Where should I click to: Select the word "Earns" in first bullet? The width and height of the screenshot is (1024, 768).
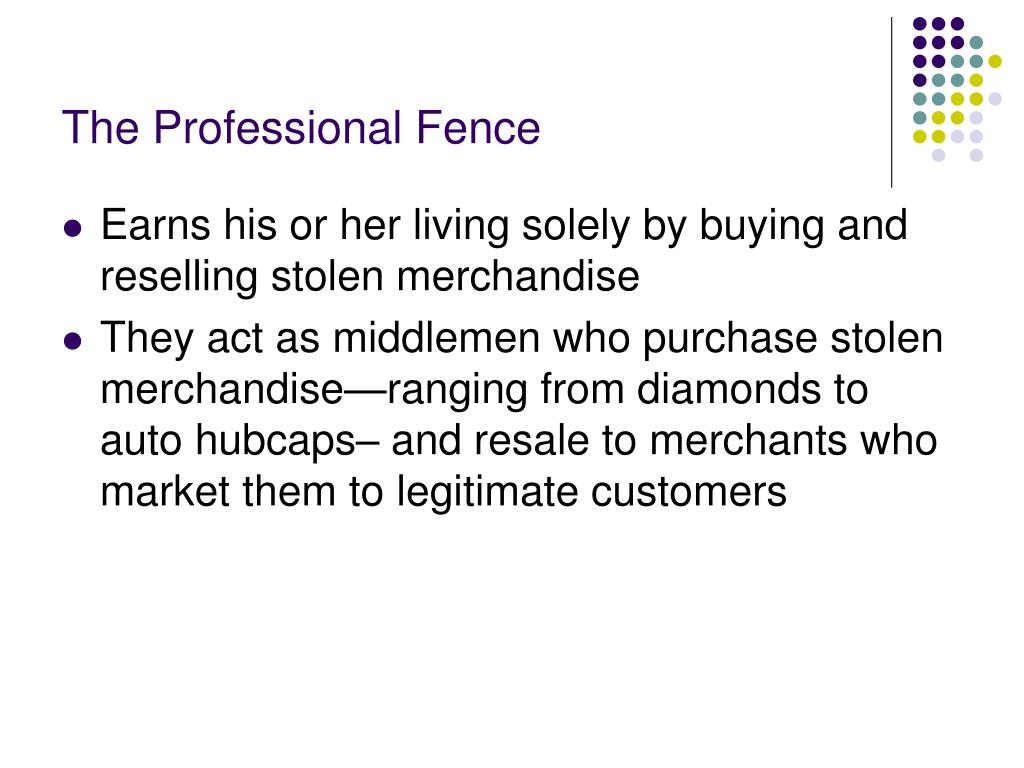155,225
